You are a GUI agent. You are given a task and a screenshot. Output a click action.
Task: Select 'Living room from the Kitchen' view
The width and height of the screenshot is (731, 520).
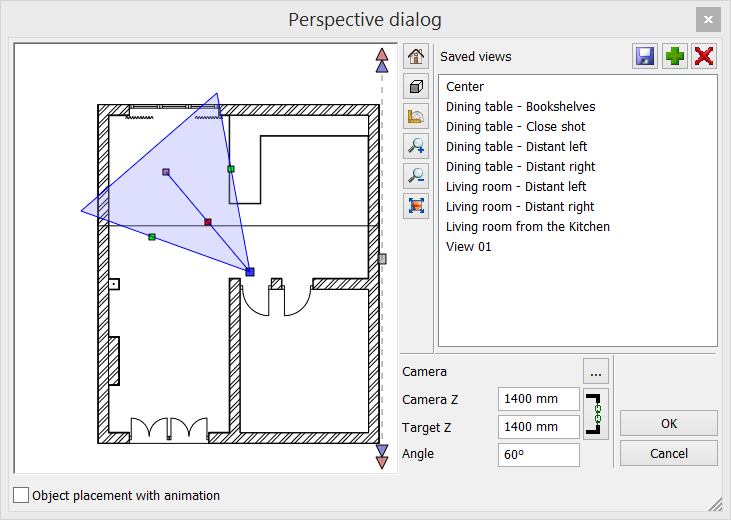click(527, 227)
